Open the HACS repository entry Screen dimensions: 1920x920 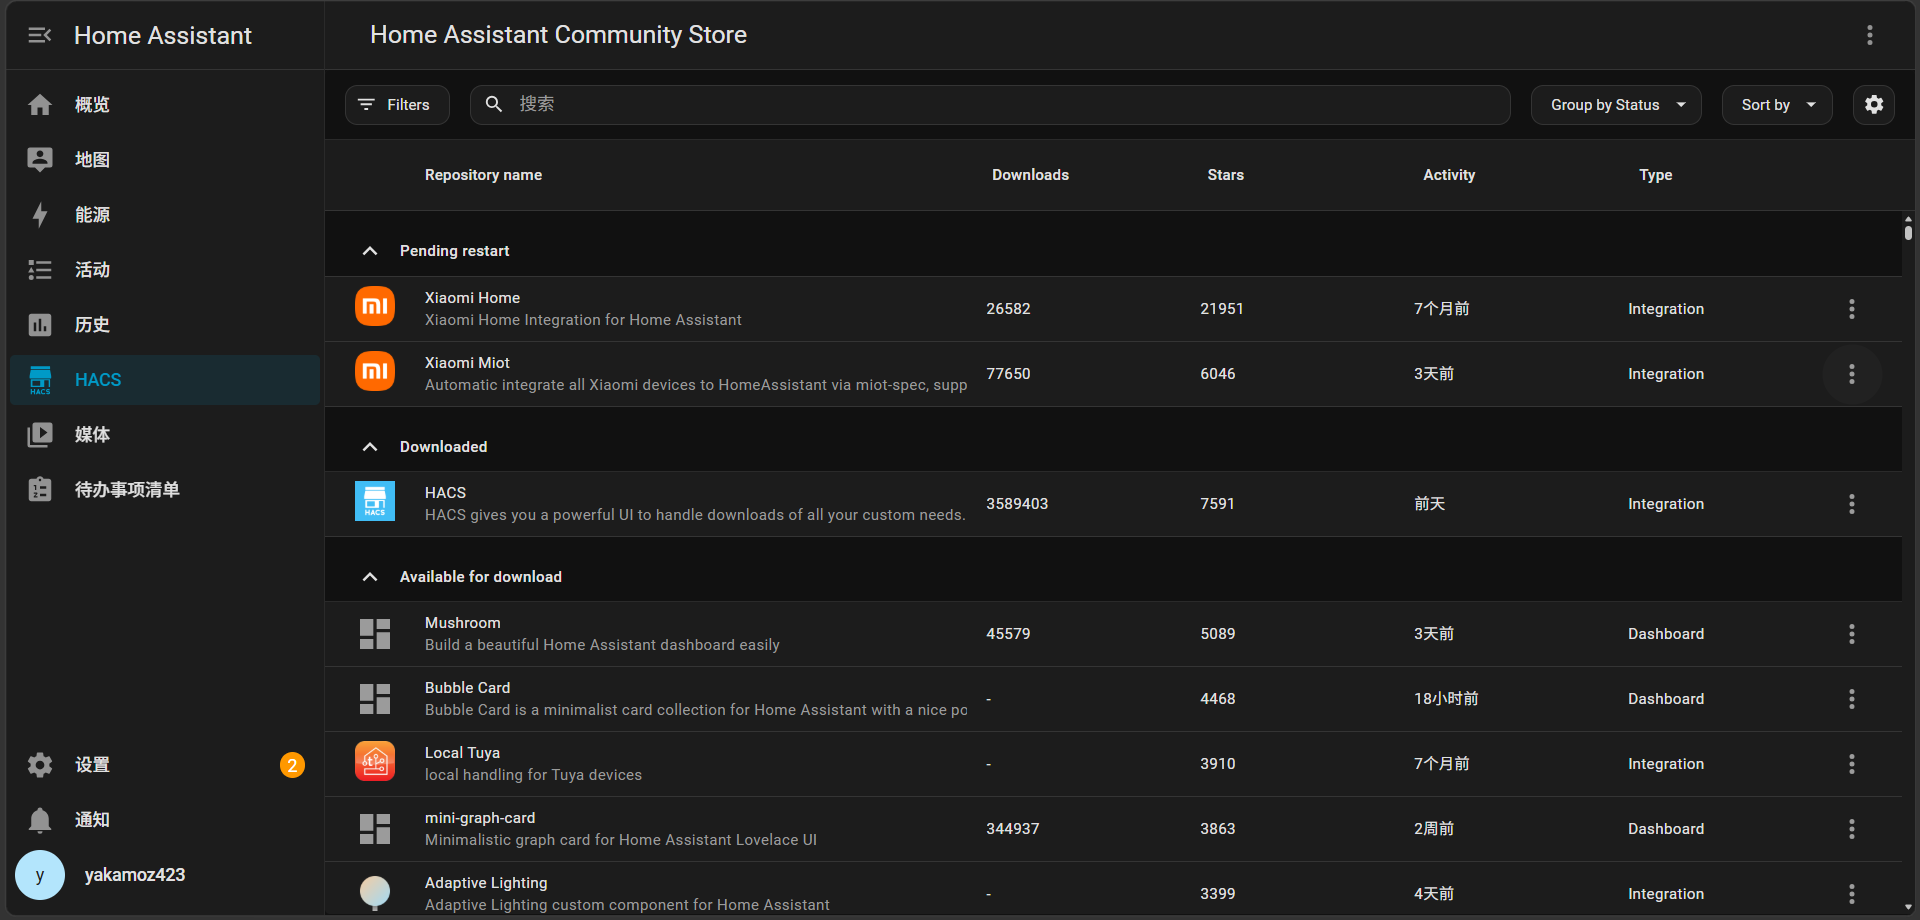1113,504
